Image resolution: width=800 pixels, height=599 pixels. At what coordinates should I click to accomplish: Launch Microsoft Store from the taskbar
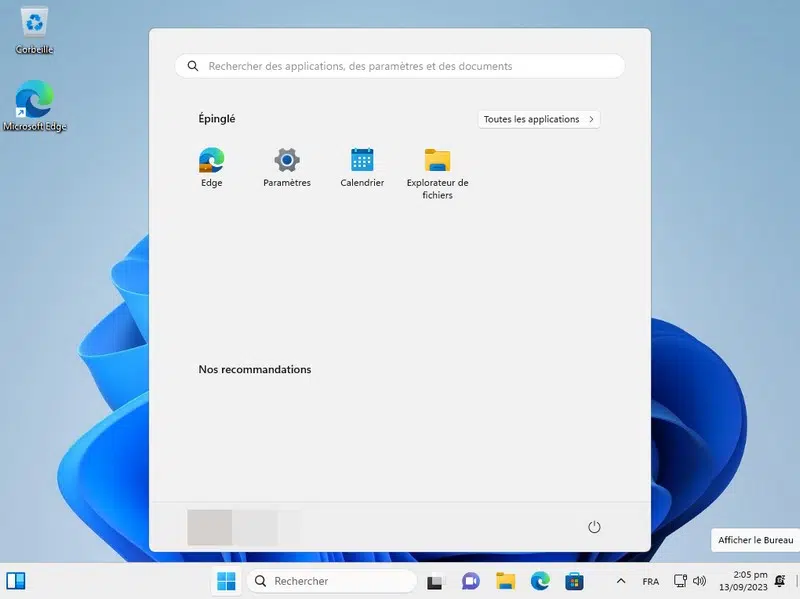[x=574, y=581]
